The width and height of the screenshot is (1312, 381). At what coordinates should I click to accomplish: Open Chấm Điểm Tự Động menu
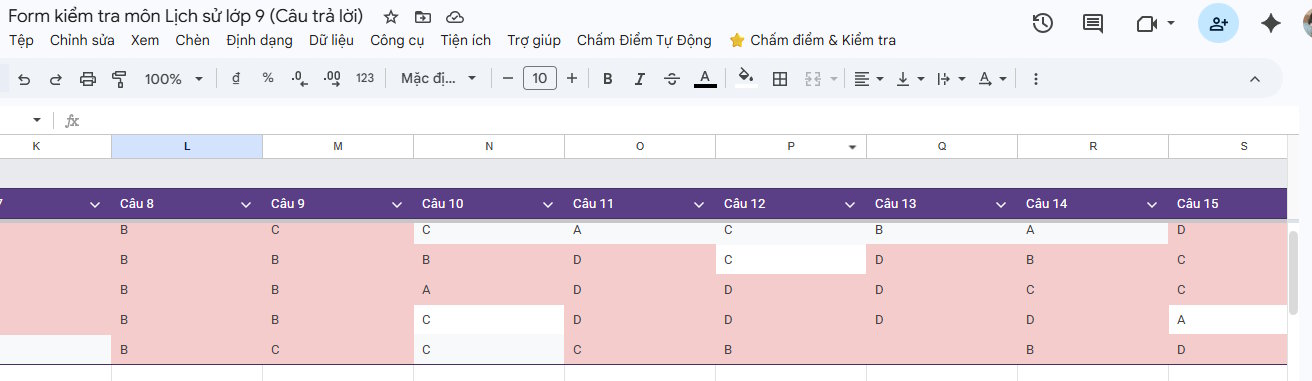[644, 40]
